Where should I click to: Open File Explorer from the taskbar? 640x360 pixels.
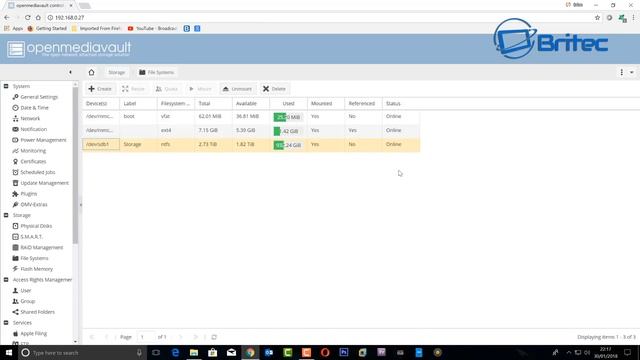194,353
